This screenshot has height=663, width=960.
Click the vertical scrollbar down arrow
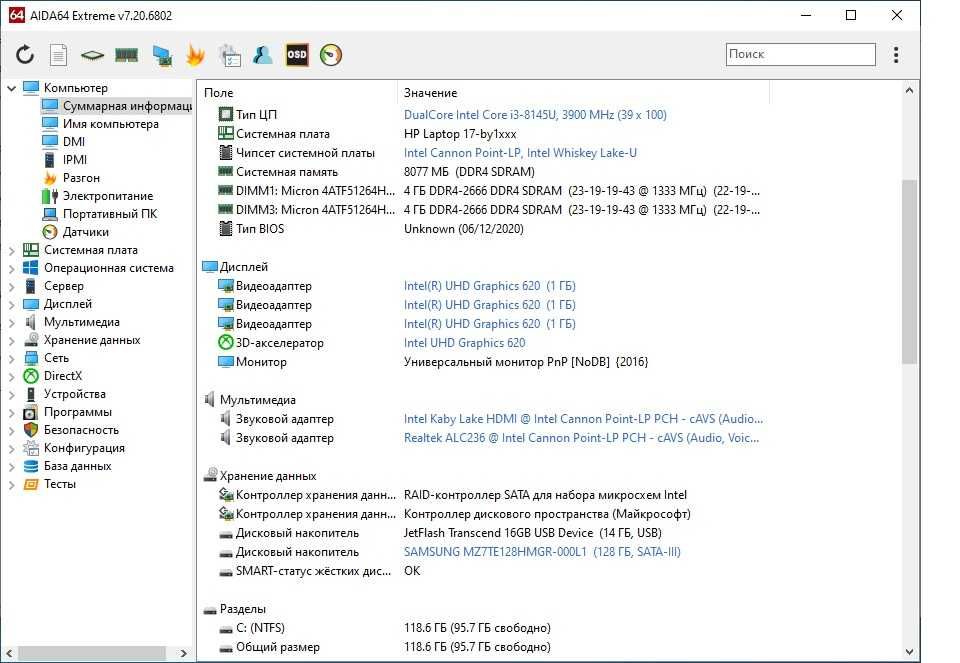pyautogui.click(x=909, y=651)
